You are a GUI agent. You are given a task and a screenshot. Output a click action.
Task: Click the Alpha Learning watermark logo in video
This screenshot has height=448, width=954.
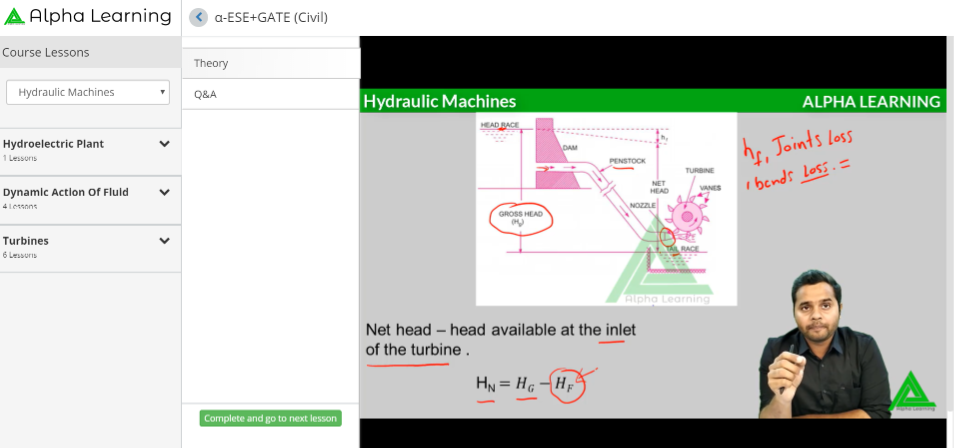click(911, 392)
